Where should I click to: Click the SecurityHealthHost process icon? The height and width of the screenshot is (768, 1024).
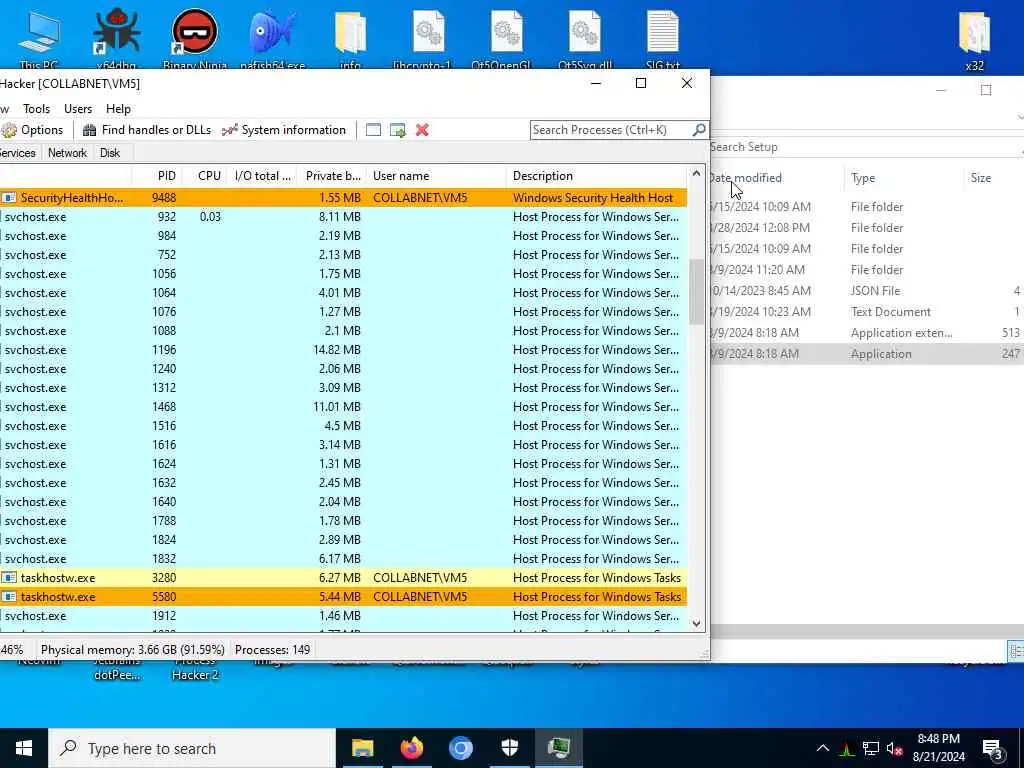click(x=8, y=198)
